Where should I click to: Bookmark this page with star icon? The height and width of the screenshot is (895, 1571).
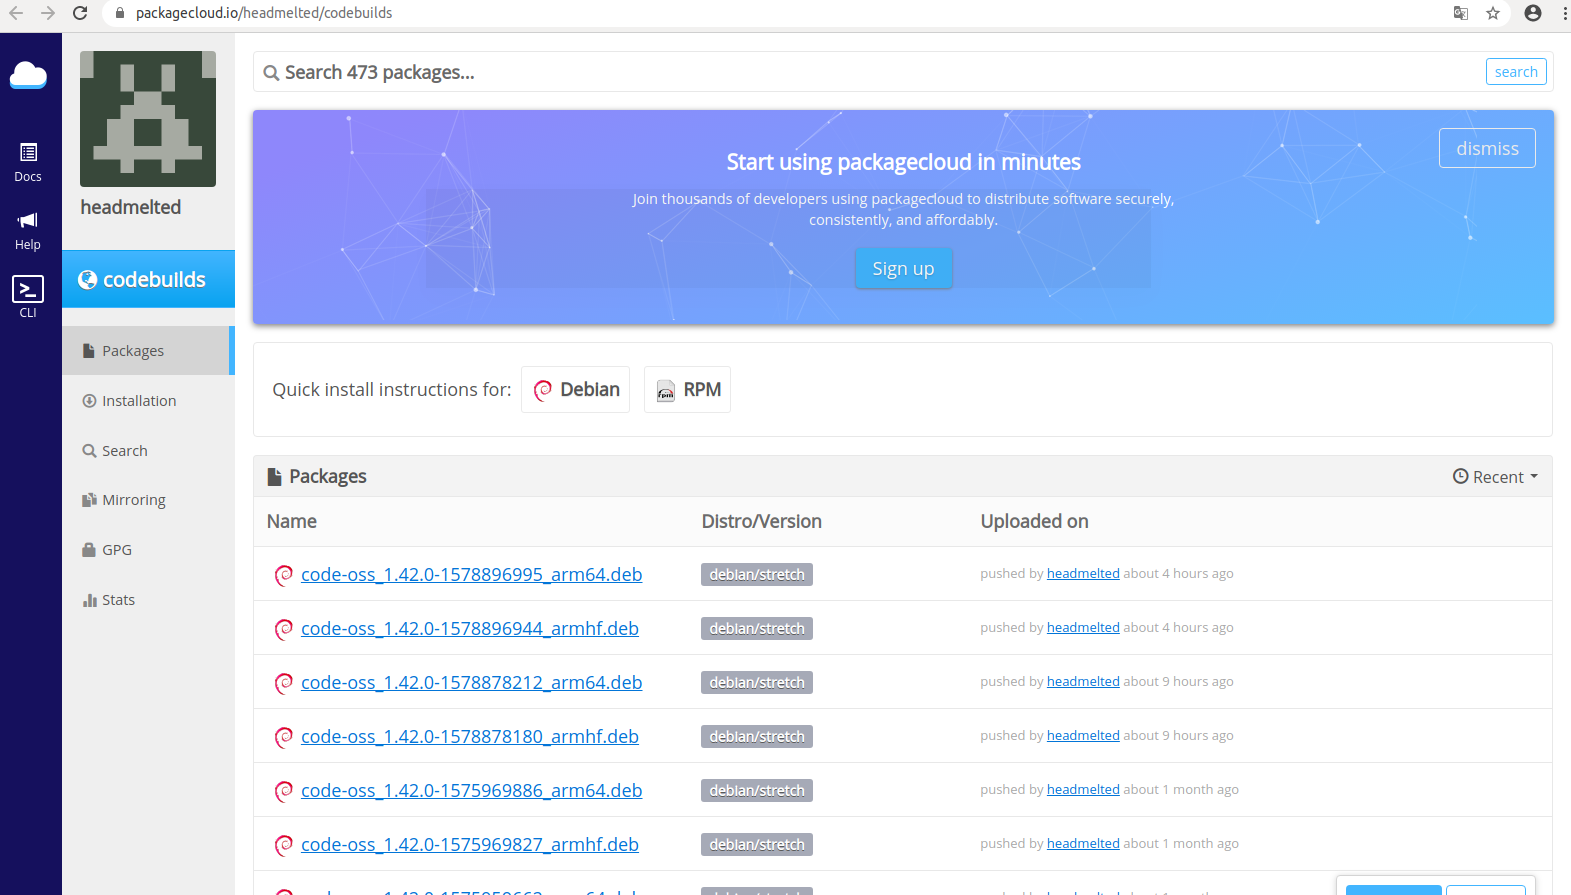pos(1493,13)
